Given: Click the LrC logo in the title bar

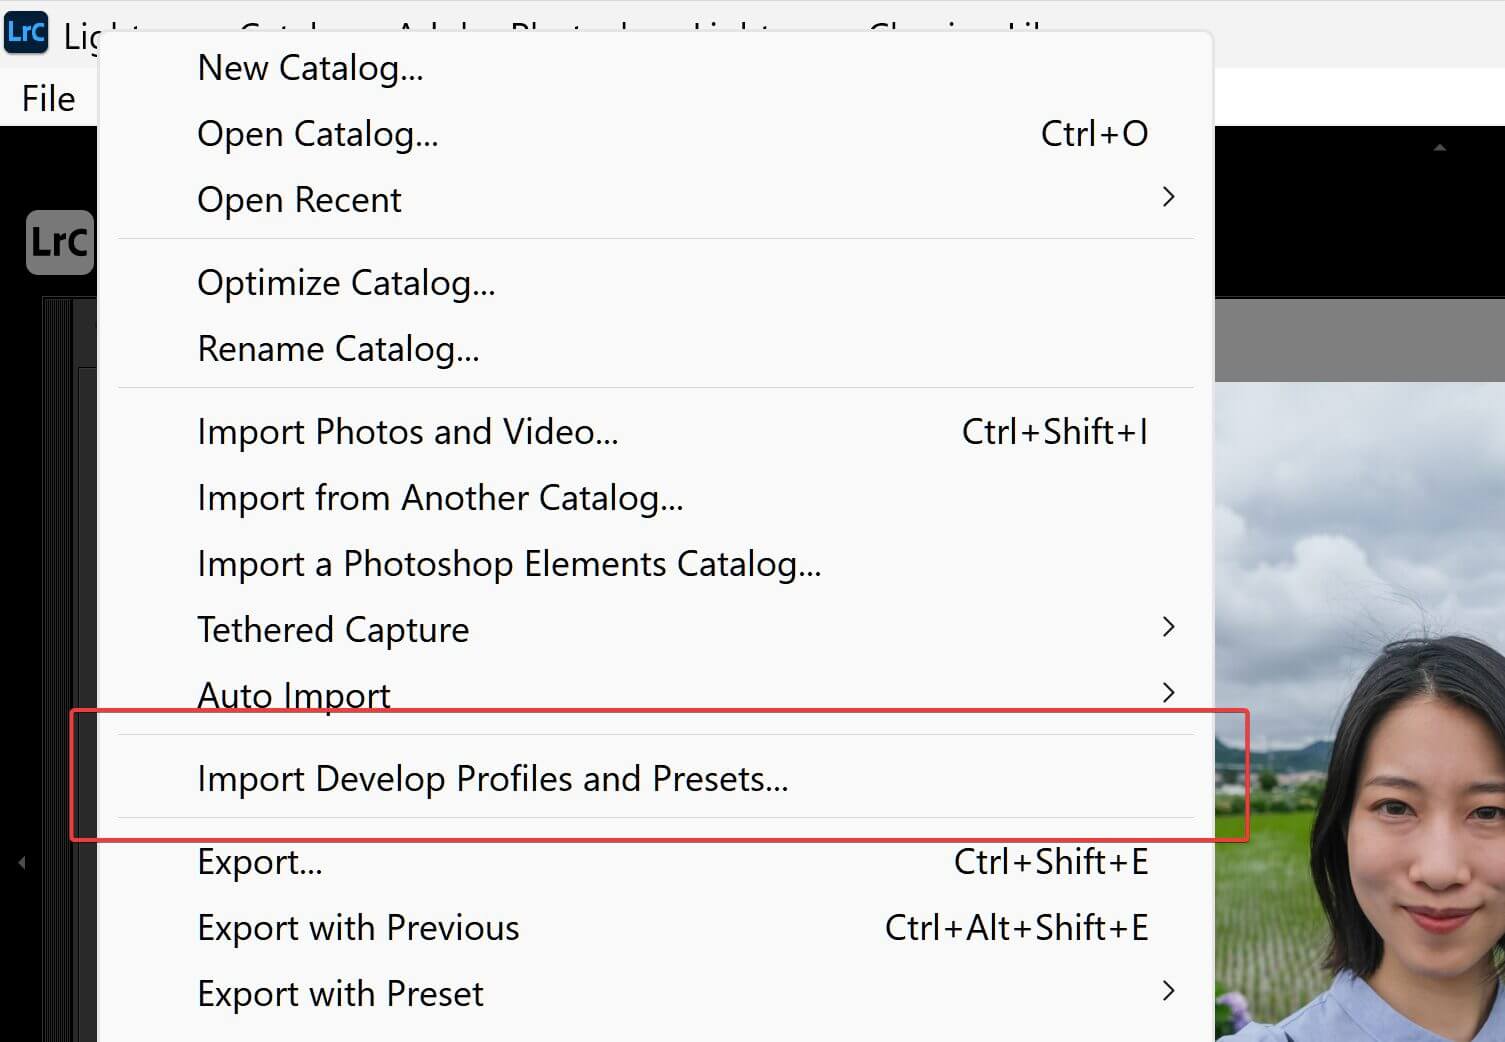Looking at the screenshot, I should (x=26, y=31).
